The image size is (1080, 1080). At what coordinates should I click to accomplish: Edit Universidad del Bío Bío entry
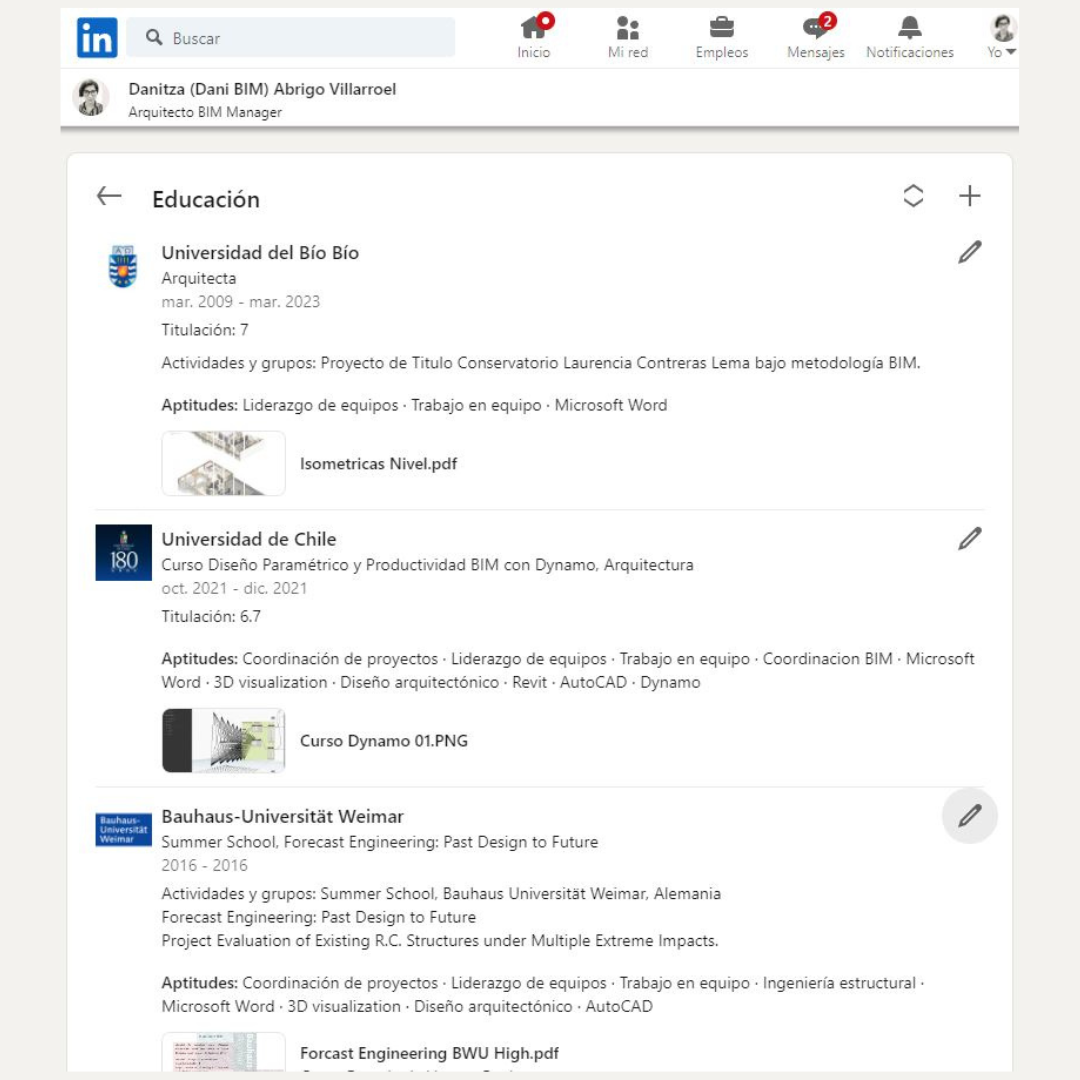coord(969,253)
